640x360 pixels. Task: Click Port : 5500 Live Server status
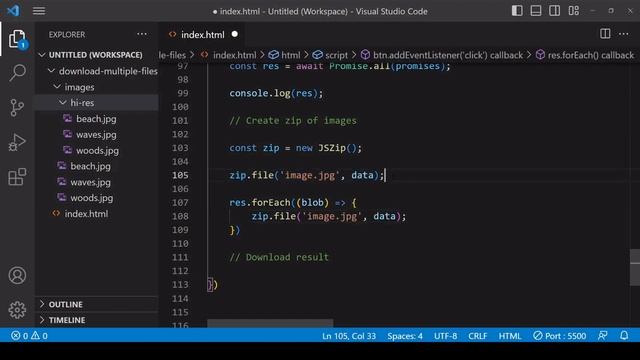point(560,336)
